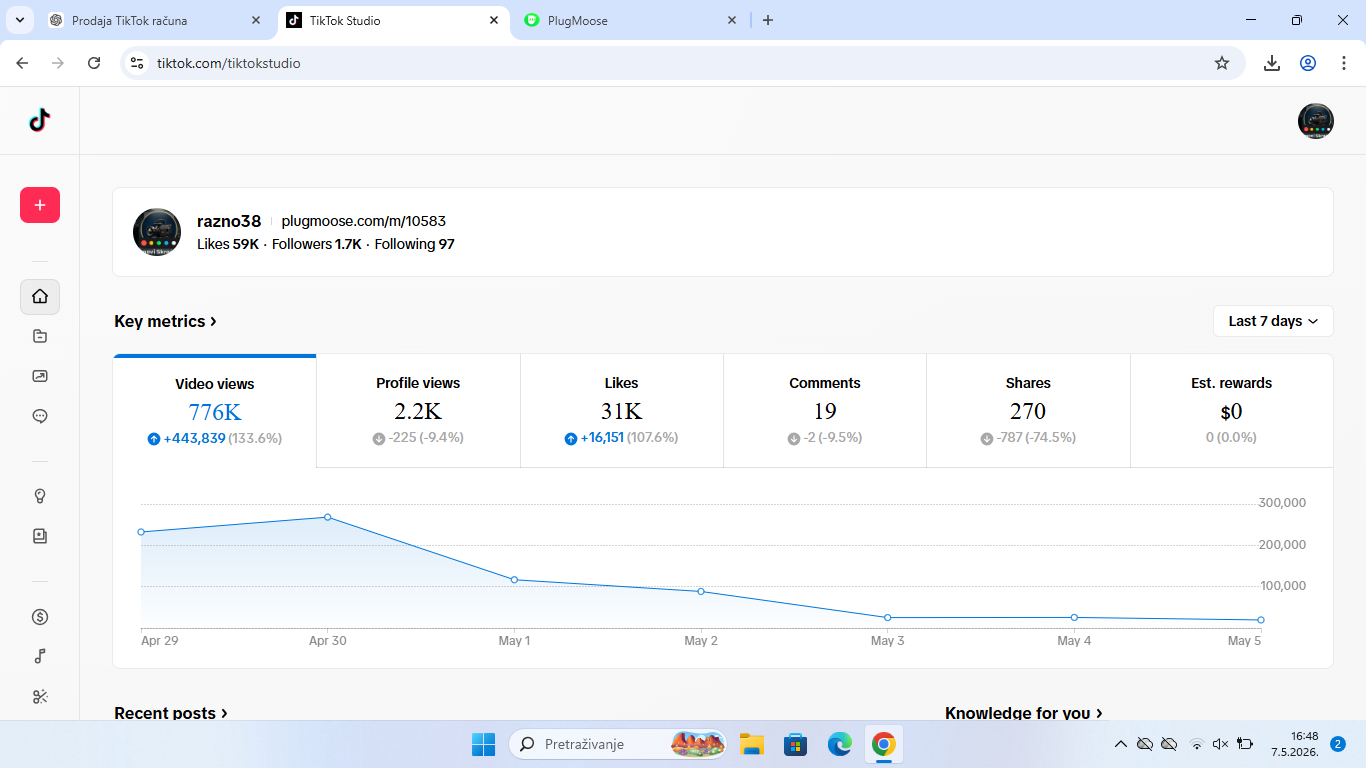Open the Home dashboard sidebar icon

40,296
